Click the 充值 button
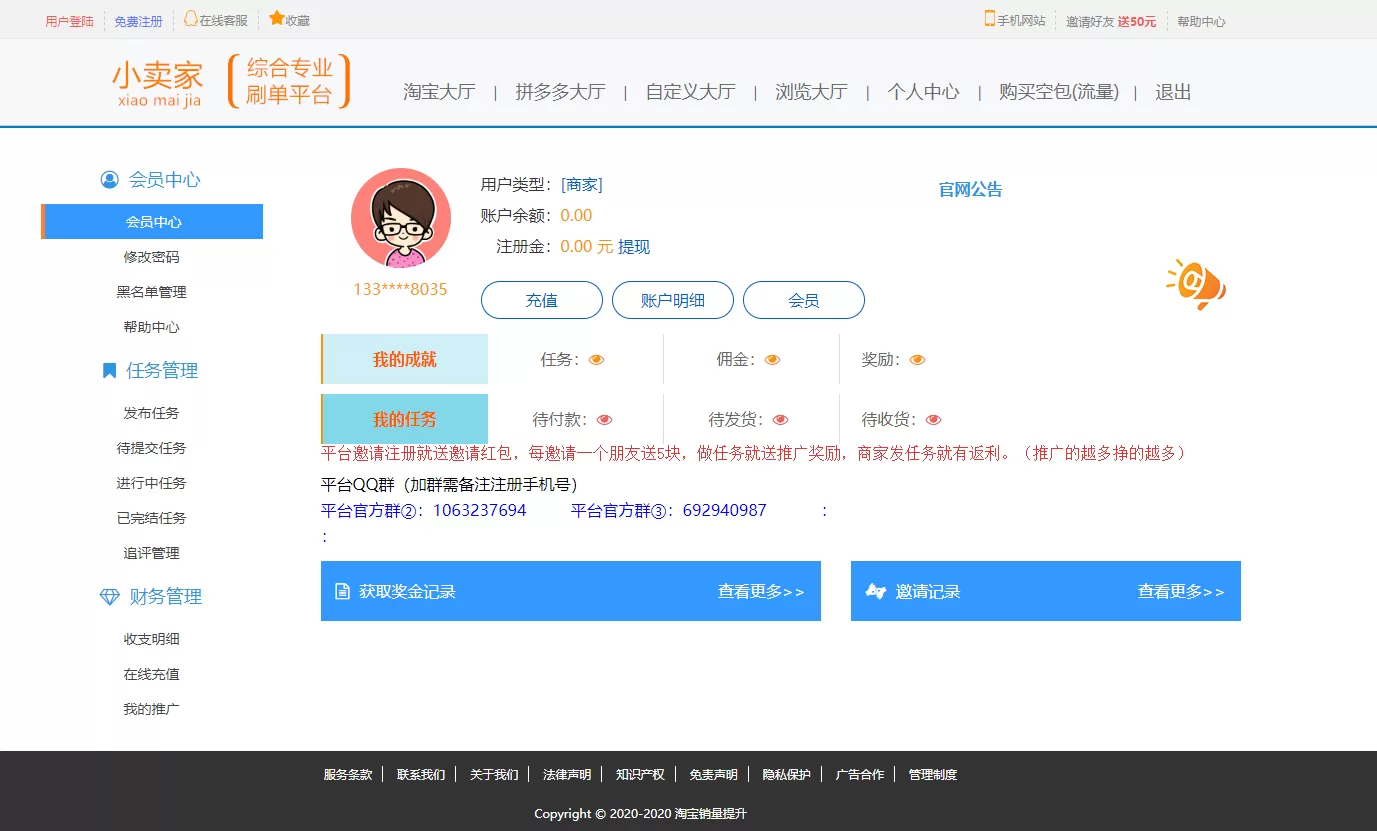The height and width of the screenshot is (831, 1377). [541, 299]
